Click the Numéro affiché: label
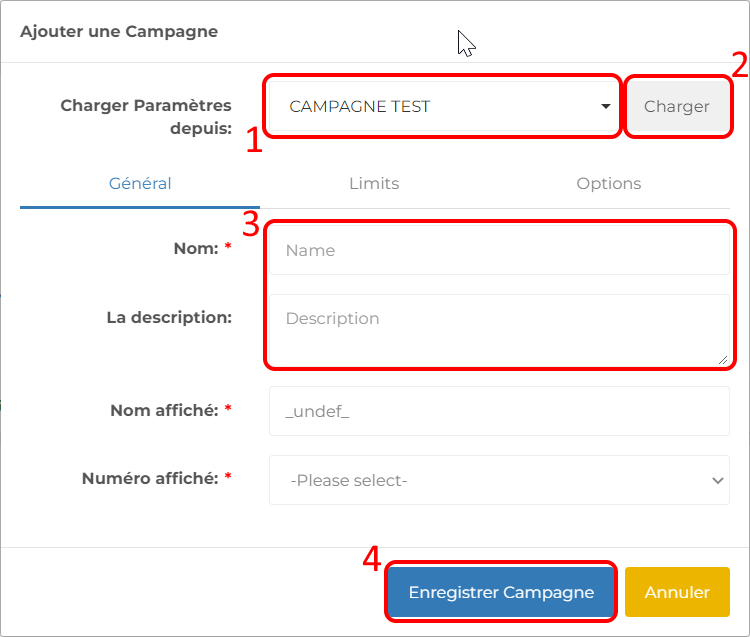 [x=150, y=479]
